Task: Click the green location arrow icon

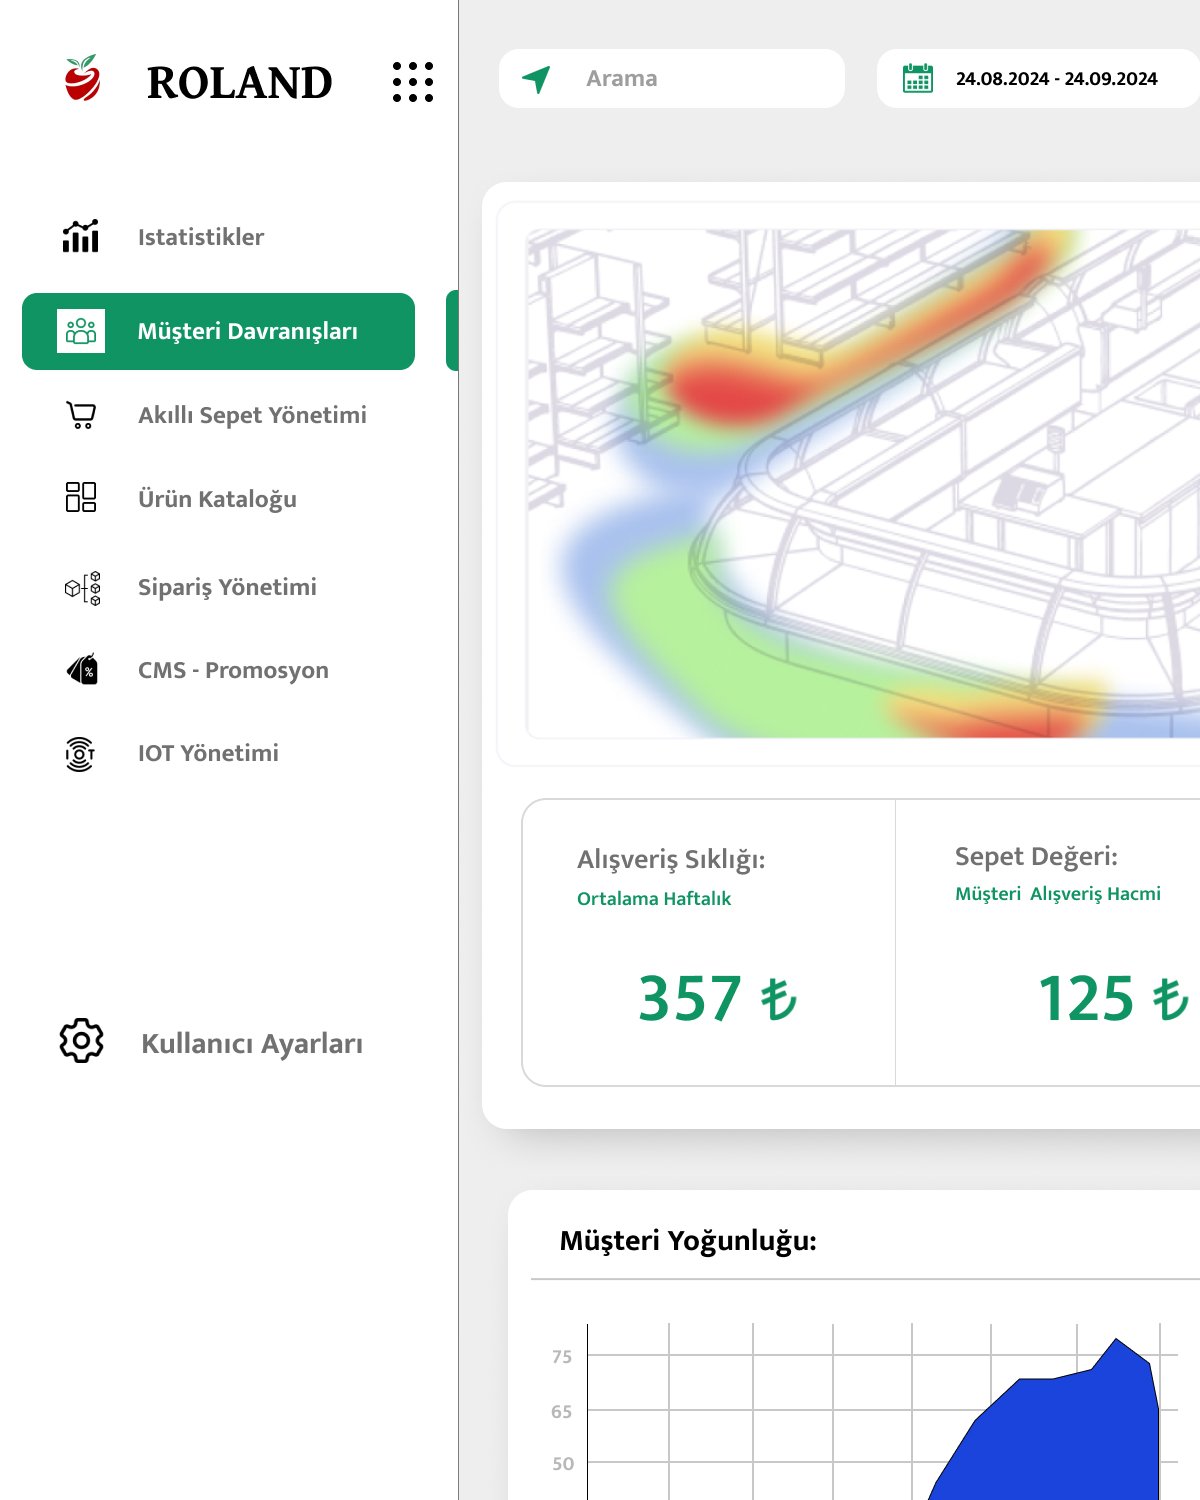Action: (x=537, y=79)
